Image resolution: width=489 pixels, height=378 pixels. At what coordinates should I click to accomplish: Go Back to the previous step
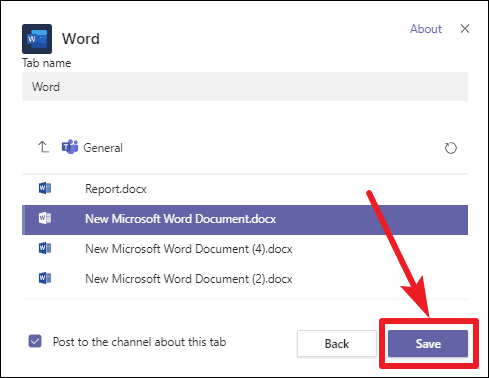pyautogui.click(x=337, y=344)
